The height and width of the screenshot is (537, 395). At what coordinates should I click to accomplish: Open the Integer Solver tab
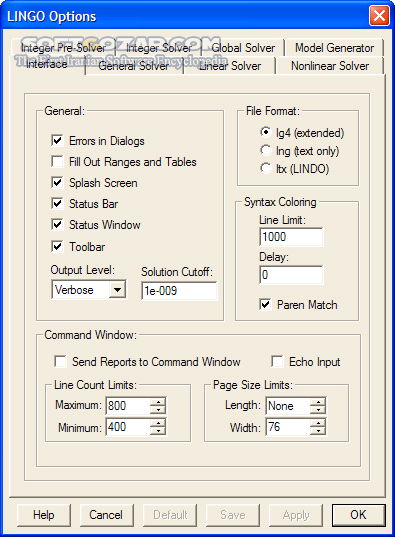[158, 48]
